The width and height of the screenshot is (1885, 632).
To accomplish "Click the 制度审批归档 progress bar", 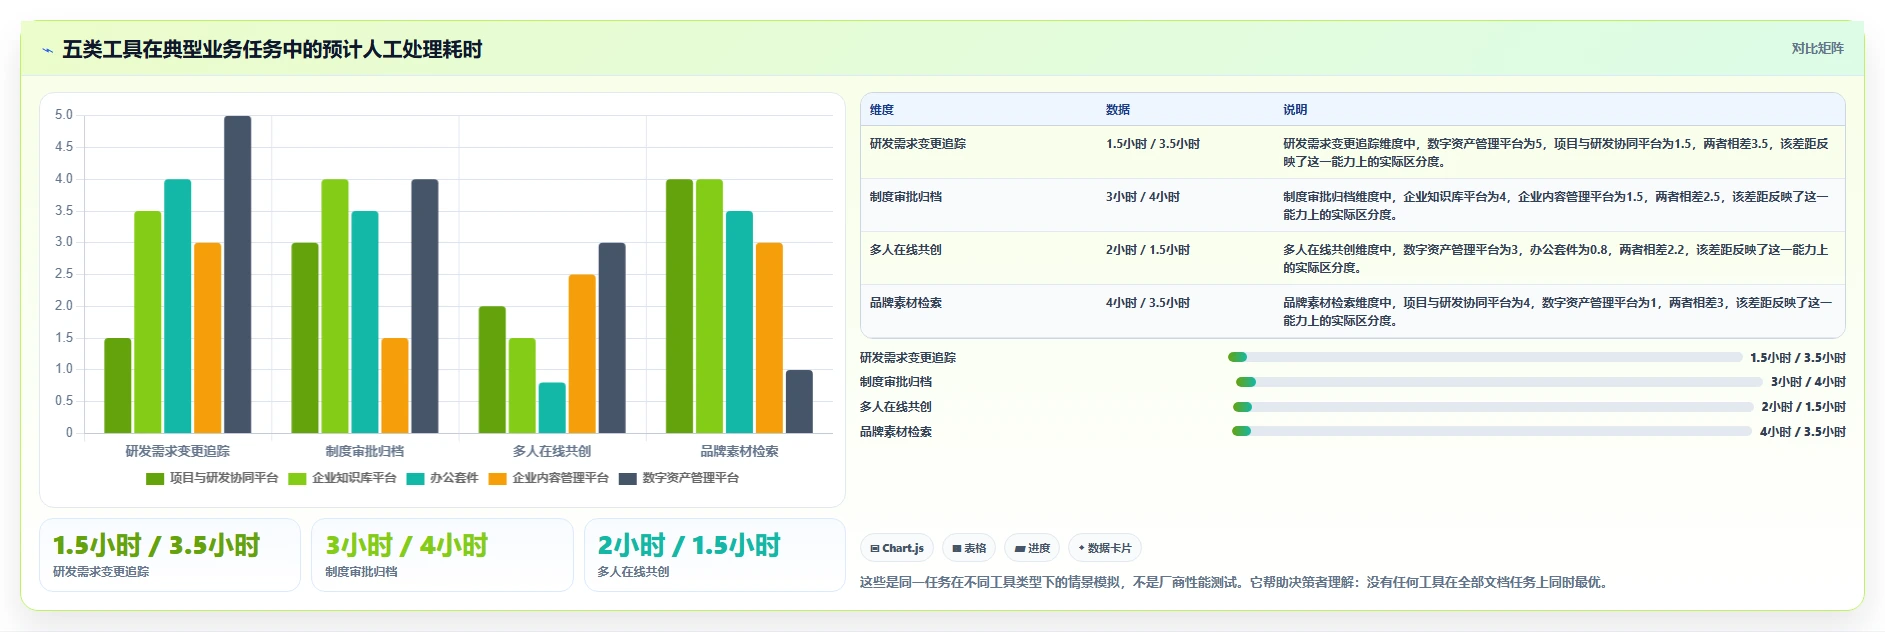I will (x=1499, y=382).
